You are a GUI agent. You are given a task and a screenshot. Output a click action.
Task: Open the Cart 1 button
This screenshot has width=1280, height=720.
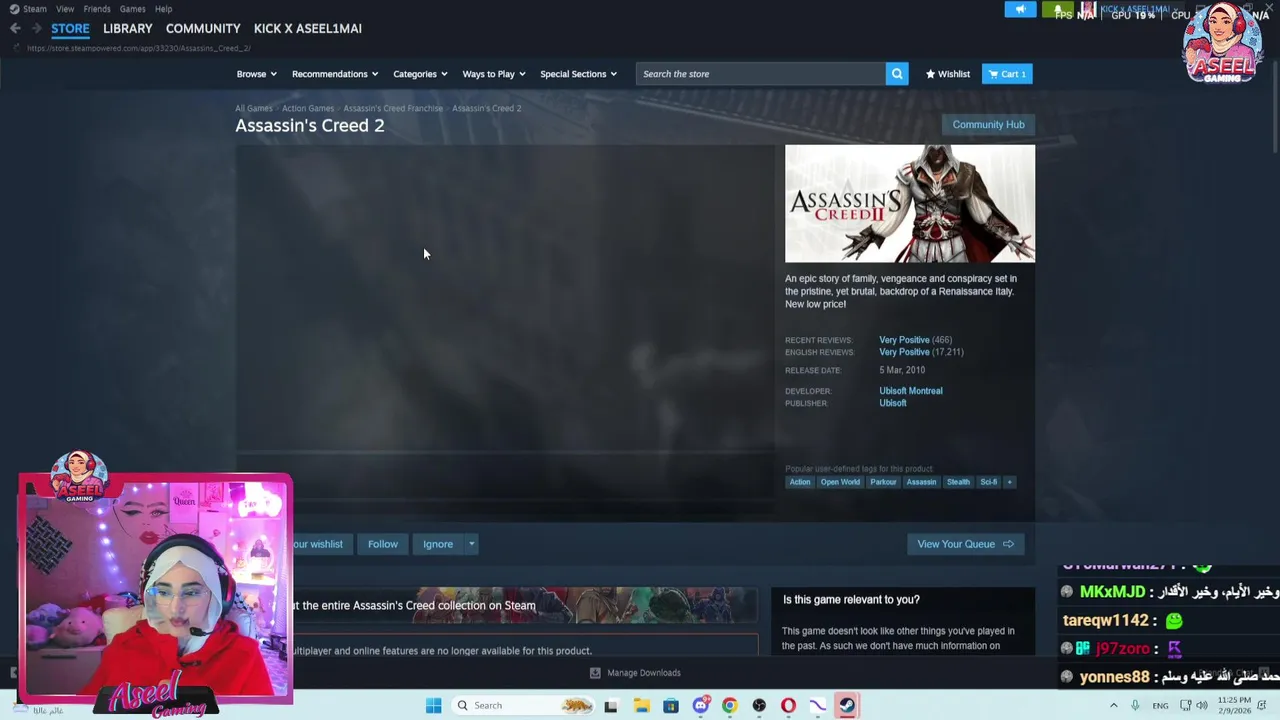[1007, 74]
